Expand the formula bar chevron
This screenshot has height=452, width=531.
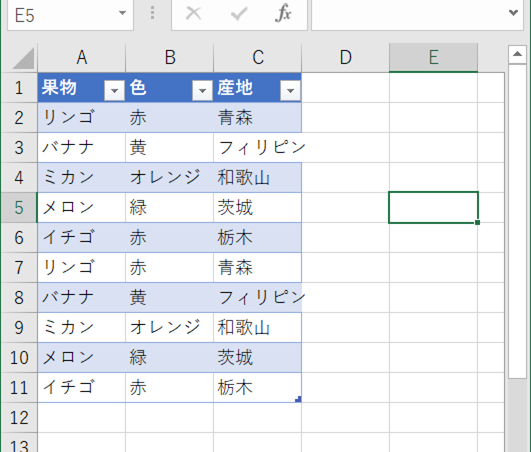pyautogui.click(x=513, y=13)
